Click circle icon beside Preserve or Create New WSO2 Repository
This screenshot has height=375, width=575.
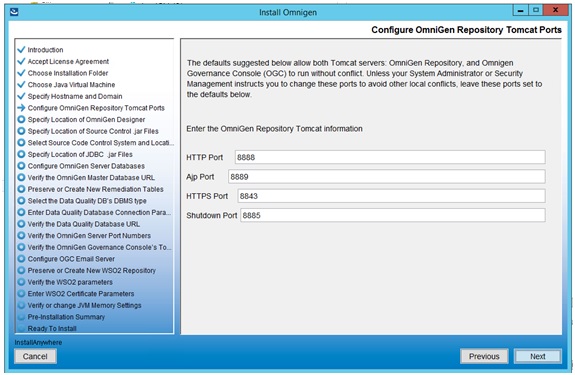[21, 271]
